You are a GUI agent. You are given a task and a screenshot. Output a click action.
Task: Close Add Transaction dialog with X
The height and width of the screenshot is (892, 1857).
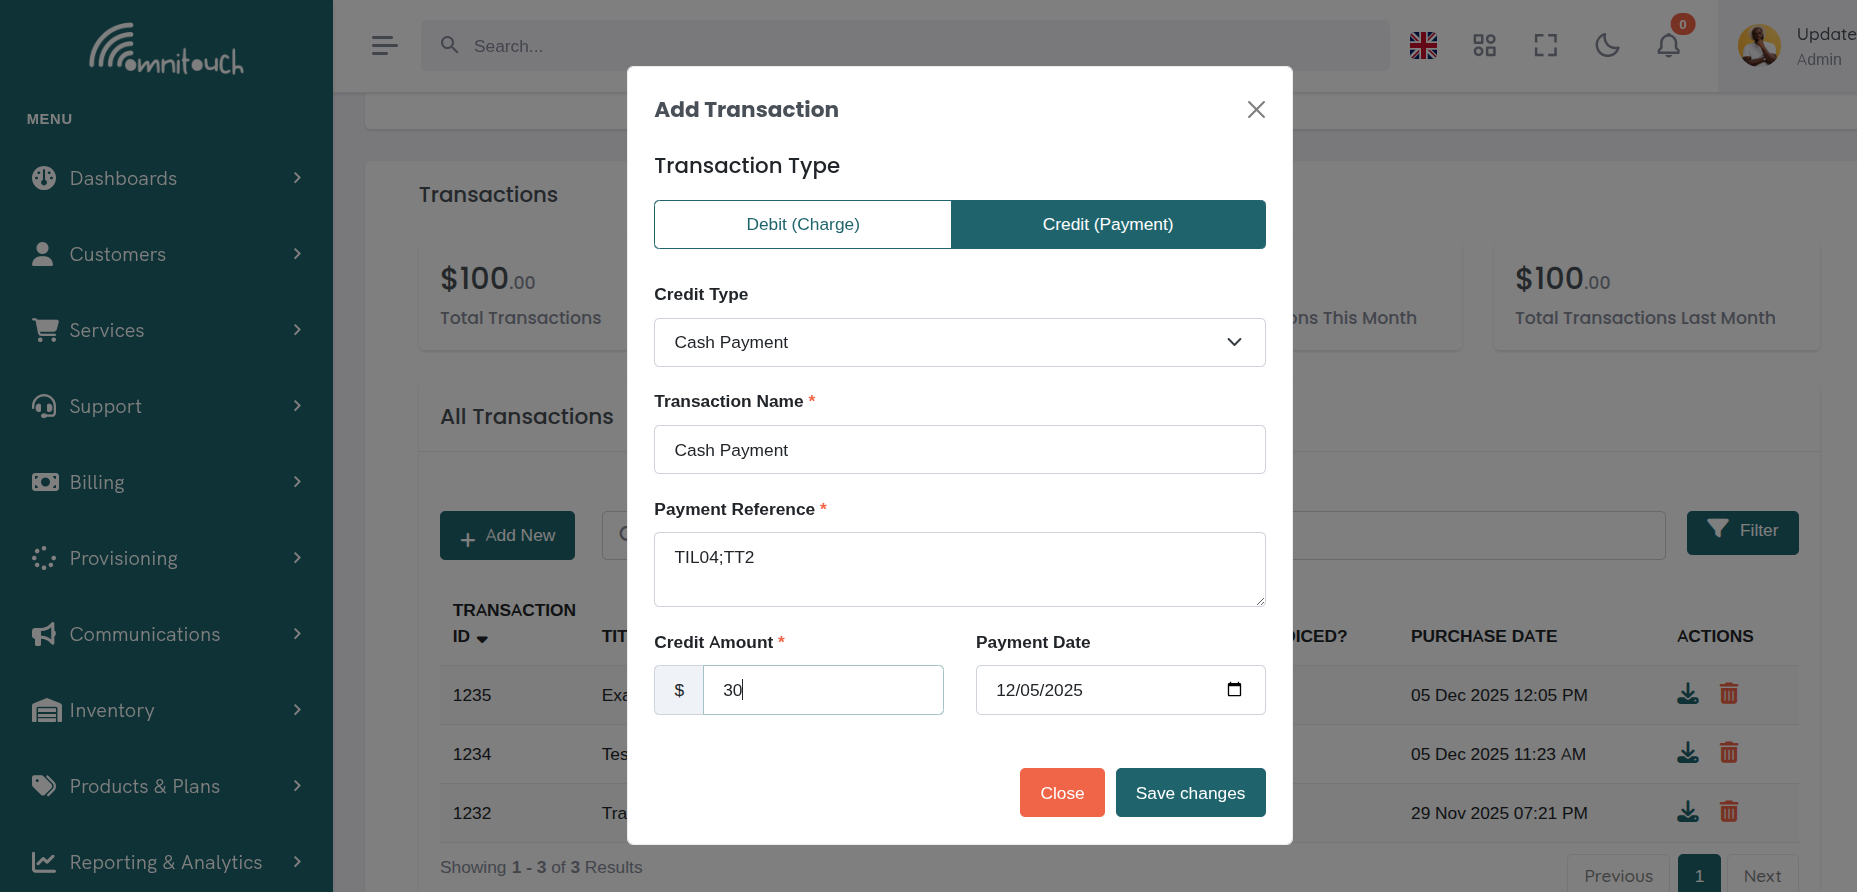tap(1256, 110)
